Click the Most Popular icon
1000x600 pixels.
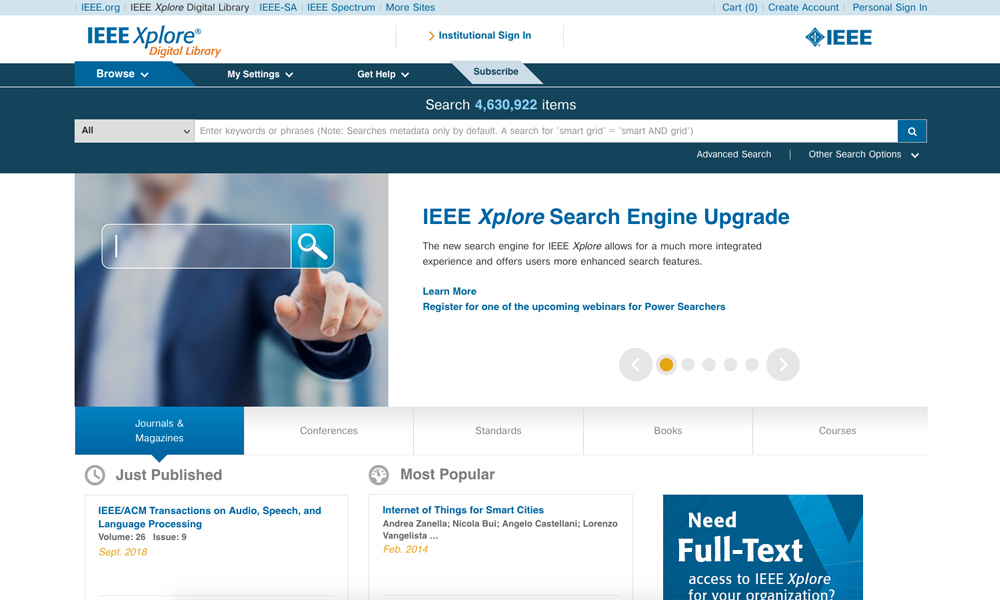click(x=379, y=475)
